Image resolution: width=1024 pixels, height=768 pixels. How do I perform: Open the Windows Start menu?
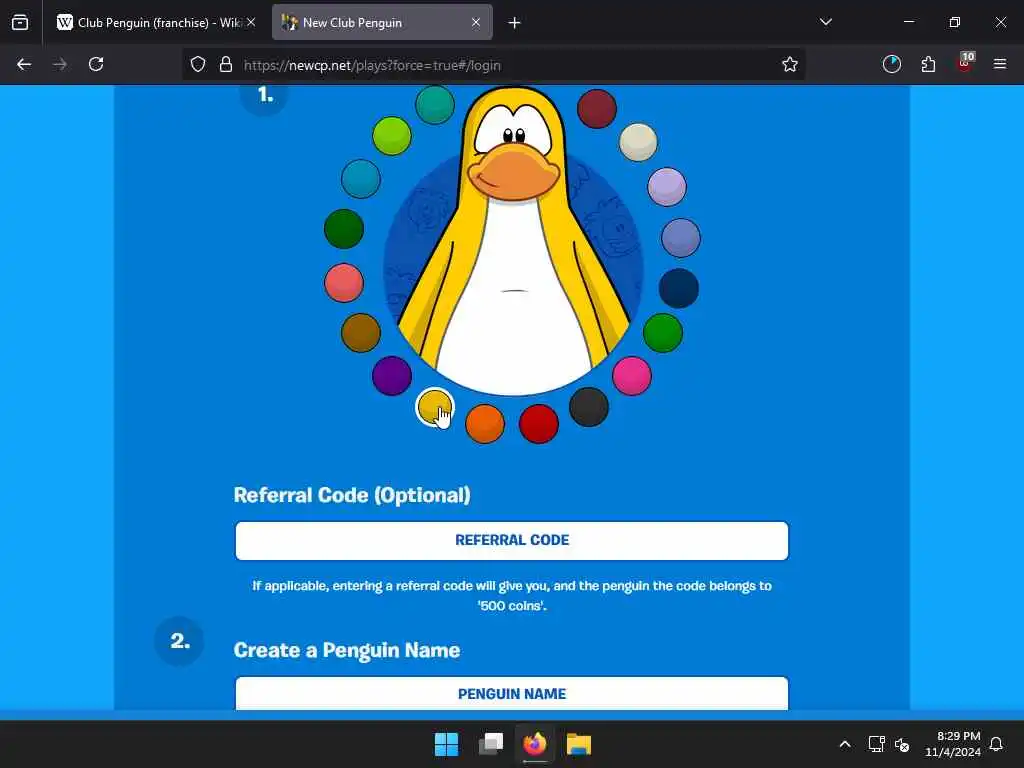coord(447,744)
